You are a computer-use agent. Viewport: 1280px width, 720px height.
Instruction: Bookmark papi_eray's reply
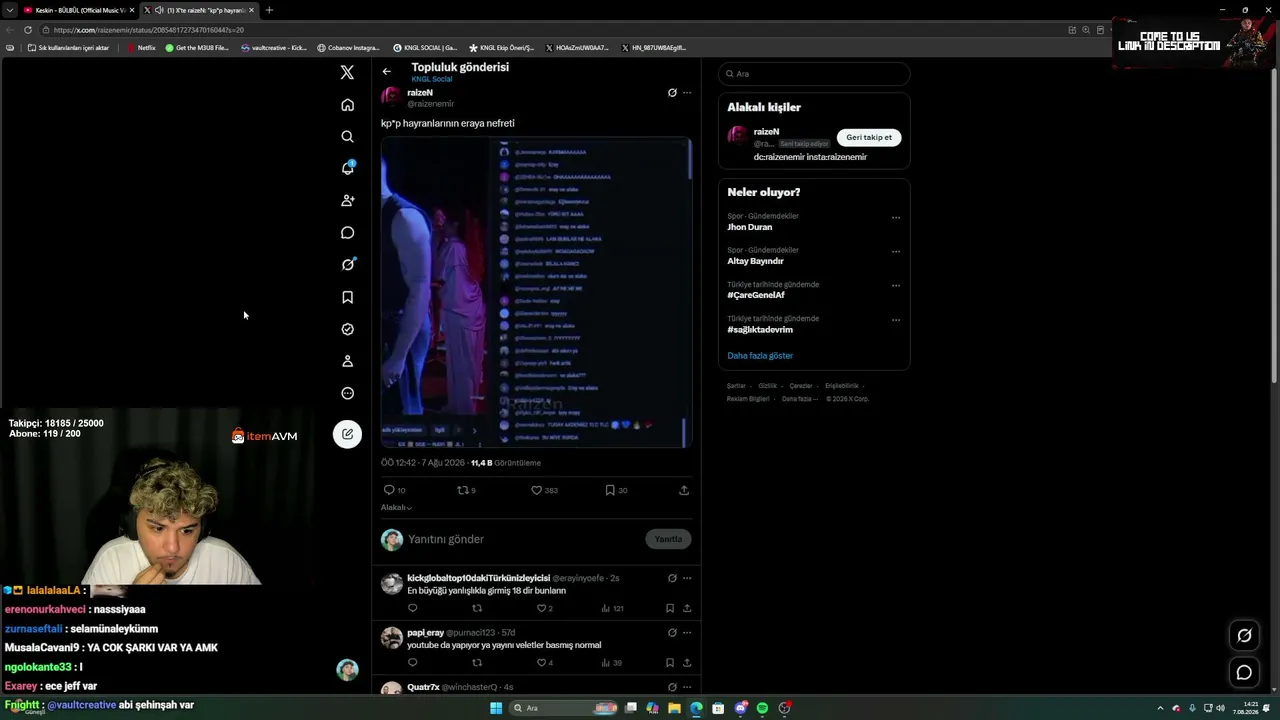point(670,662)
